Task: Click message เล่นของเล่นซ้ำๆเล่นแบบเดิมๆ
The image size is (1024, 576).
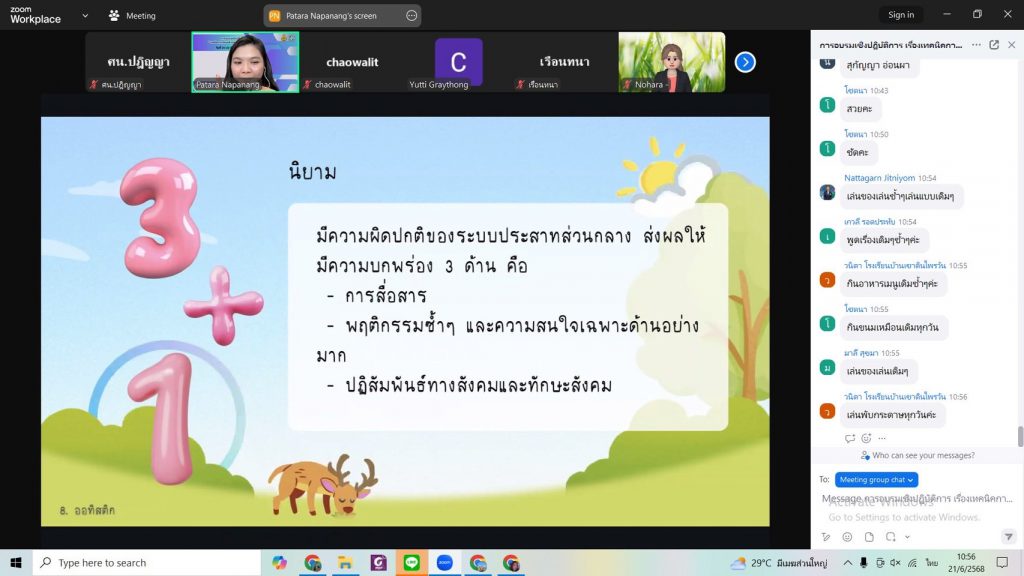Action: point(901,196)
